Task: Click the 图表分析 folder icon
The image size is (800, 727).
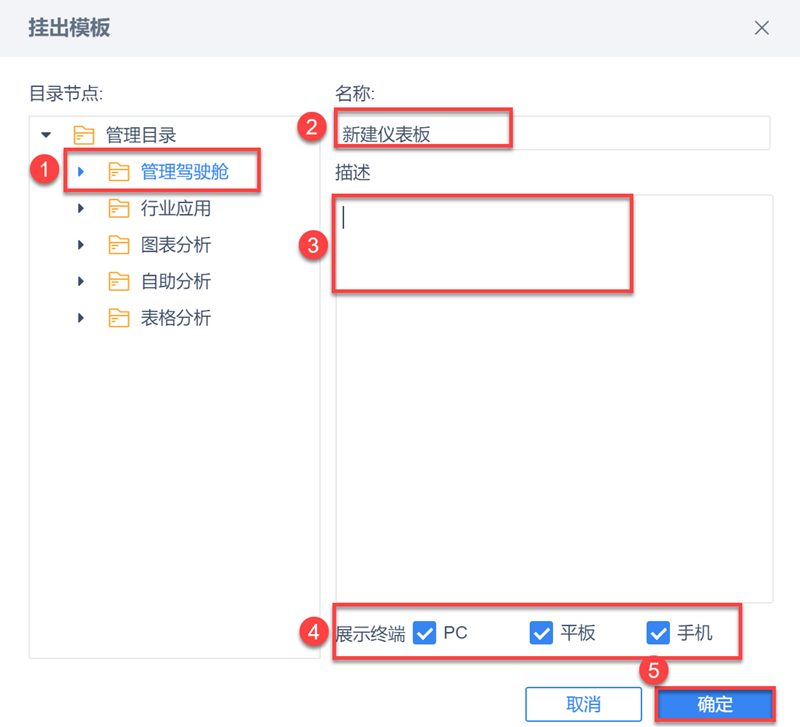Action: coord(119,245)
